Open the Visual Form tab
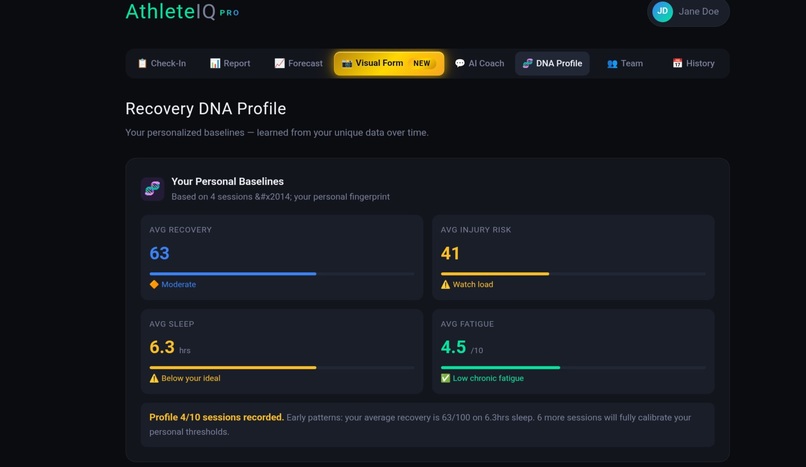This screenshot has height=467, width=806. (389, 63)
